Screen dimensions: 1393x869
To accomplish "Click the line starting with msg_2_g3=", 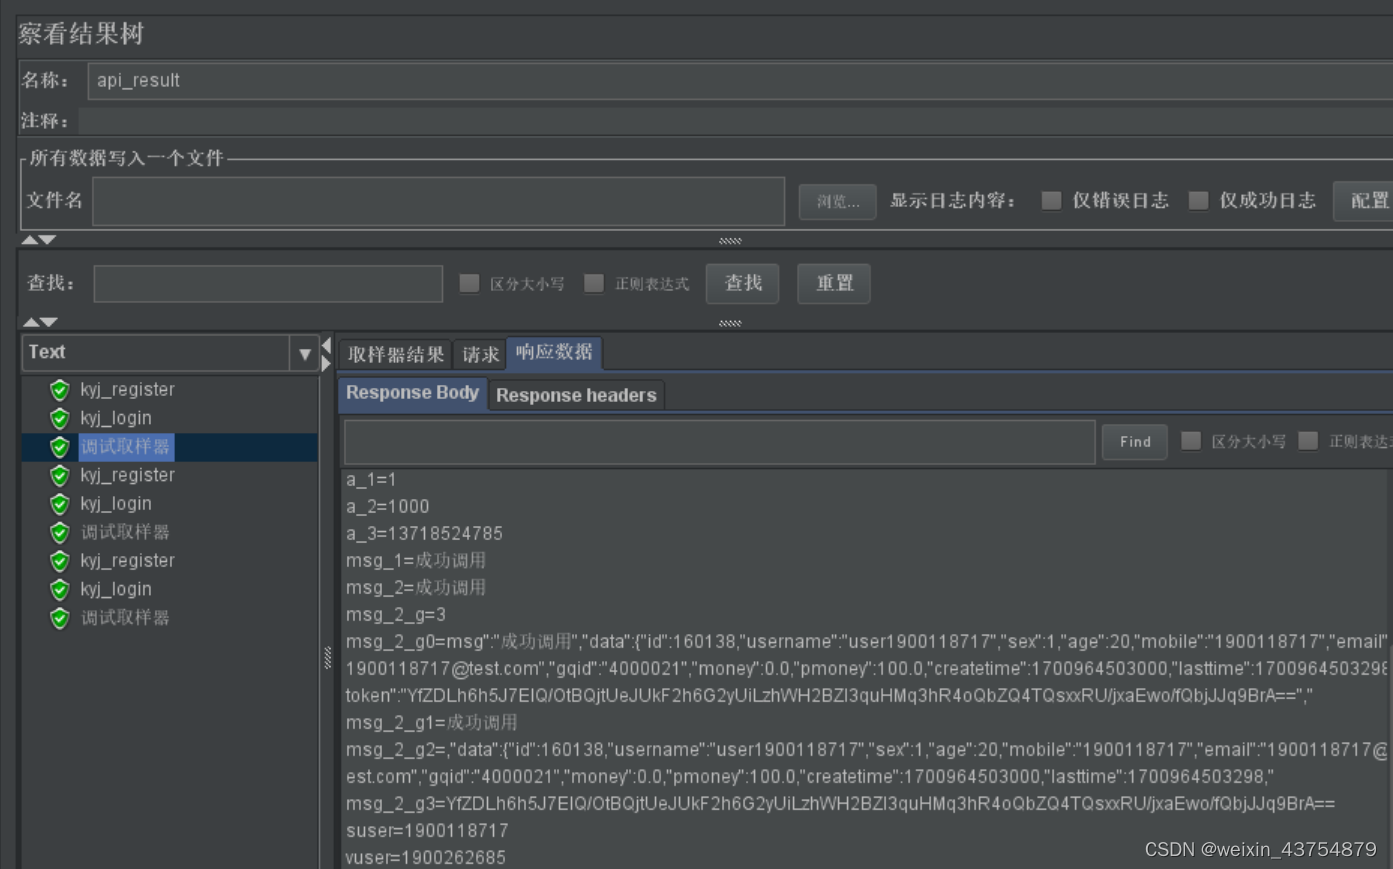I will pyautogui.click(x=840, y=804).
